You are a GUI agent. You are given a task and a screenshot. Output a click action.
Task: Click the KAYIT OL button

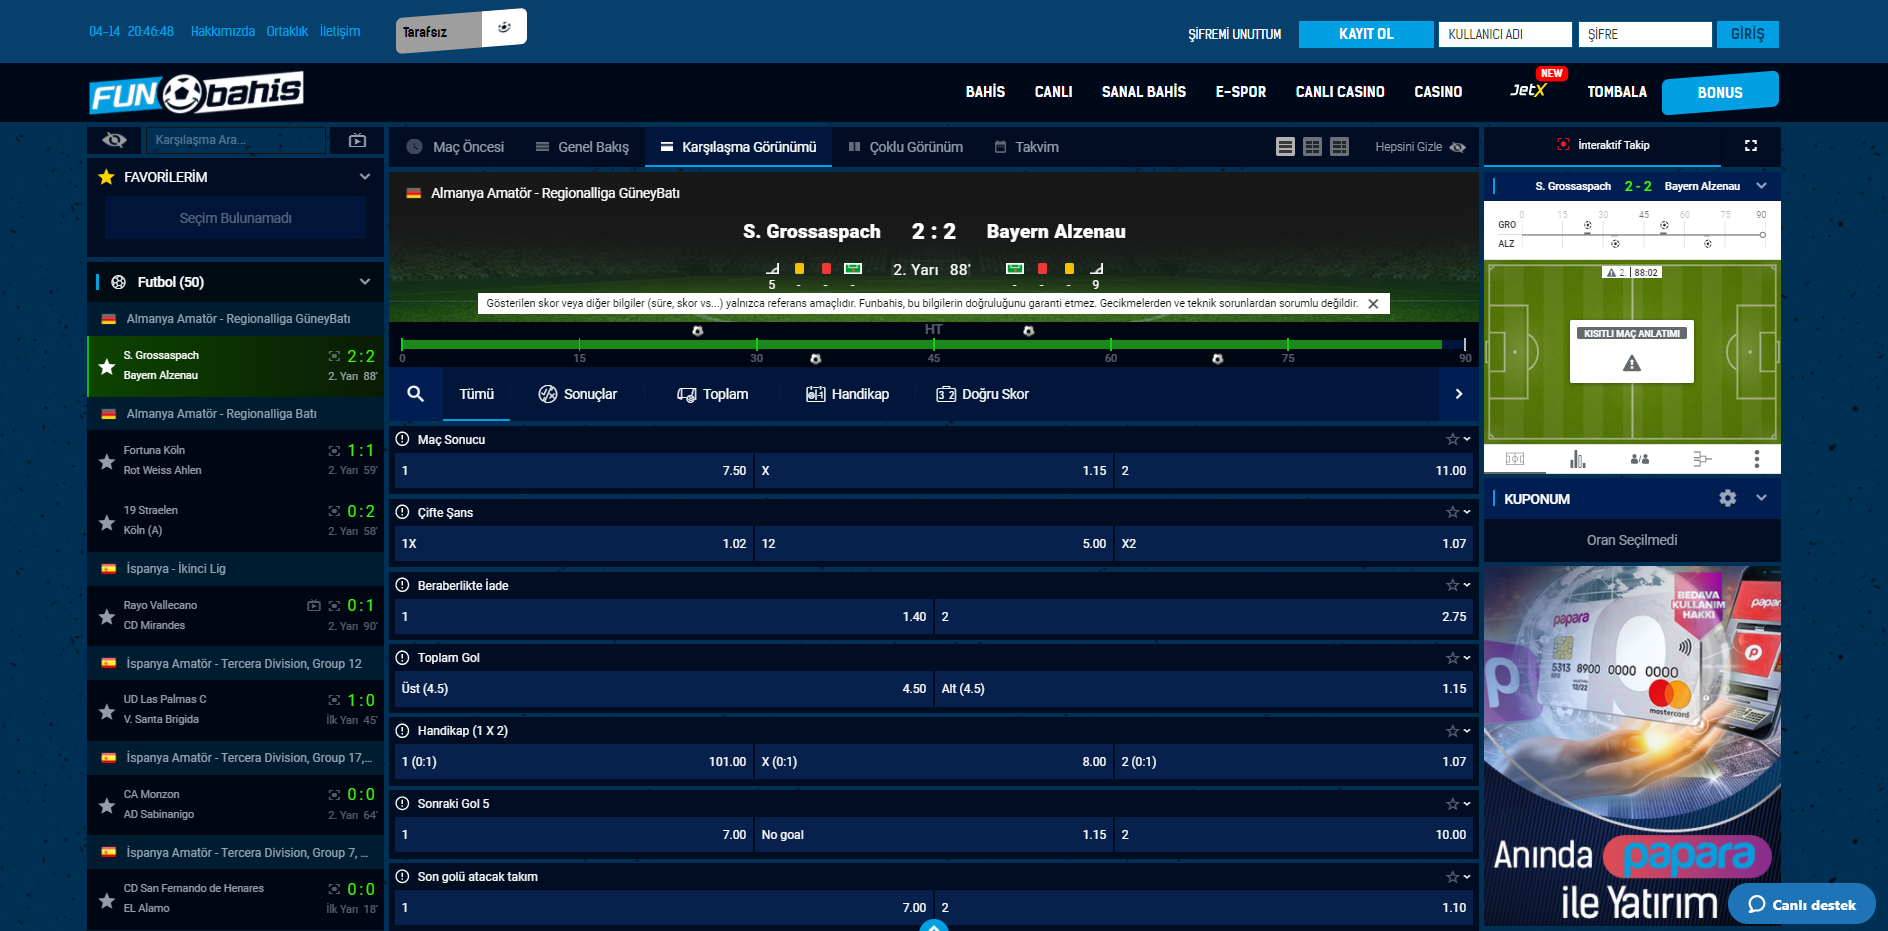click(1365, 34)
